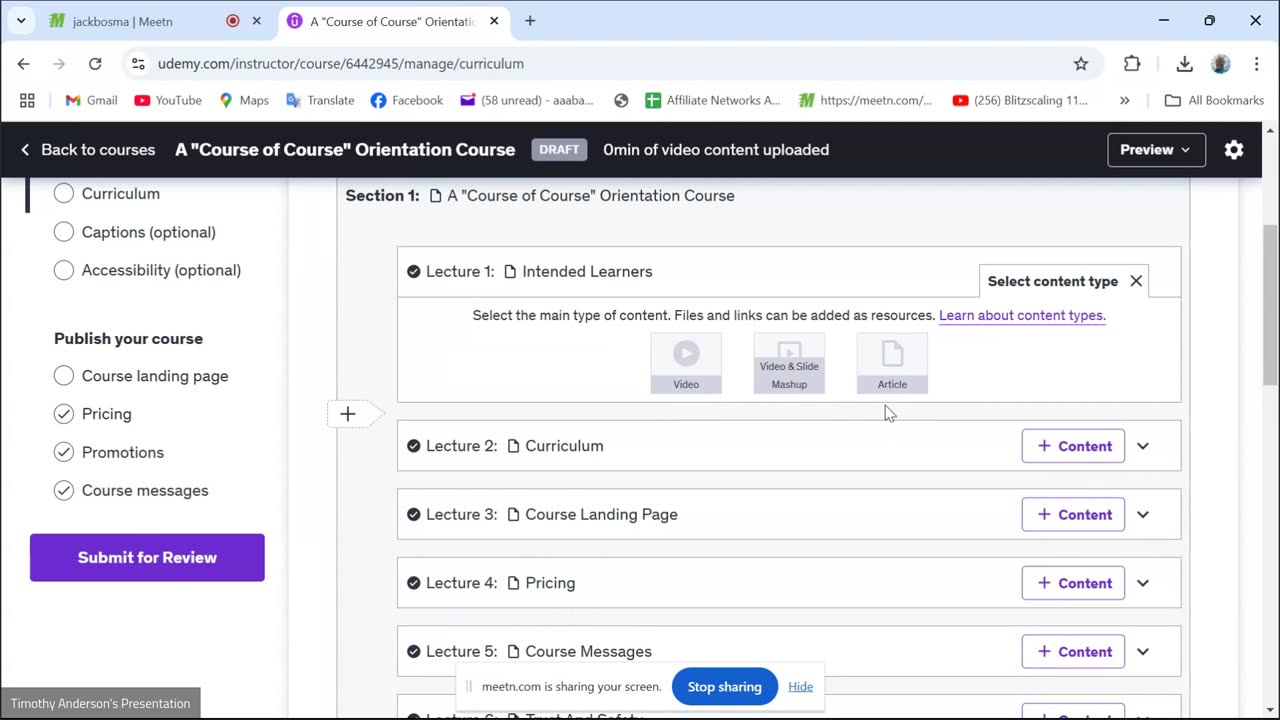Select the Course landing page circle
The image size is (1280, 720).
pos(64,376)
